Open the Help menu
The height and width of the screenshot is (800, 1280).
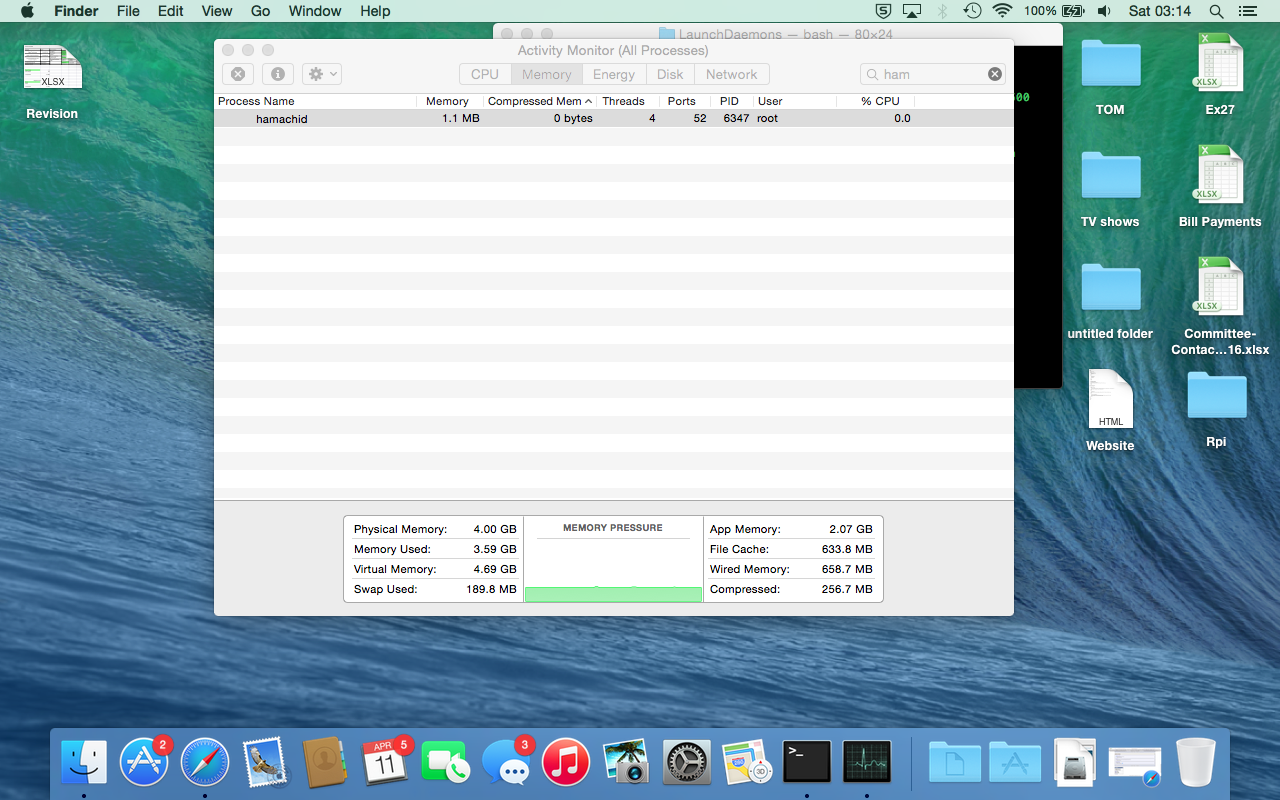tap(375, 11)
